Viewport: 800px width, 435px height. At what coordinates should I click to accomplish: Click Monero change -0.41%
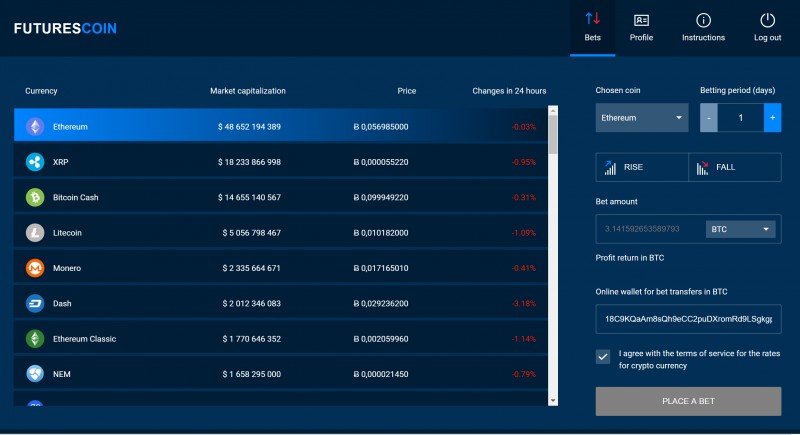tap(523, 268)
